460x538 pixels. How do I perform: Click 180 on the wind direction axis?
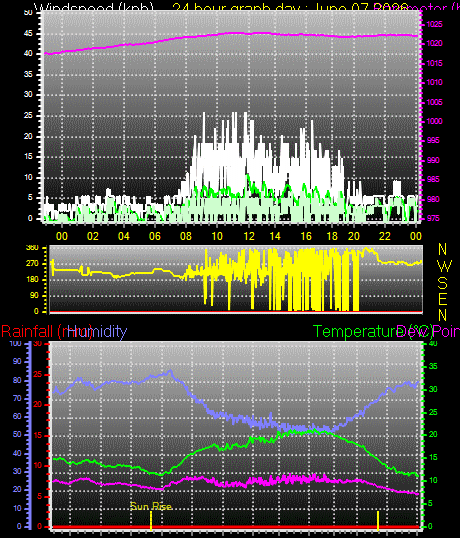click(32, 280)
